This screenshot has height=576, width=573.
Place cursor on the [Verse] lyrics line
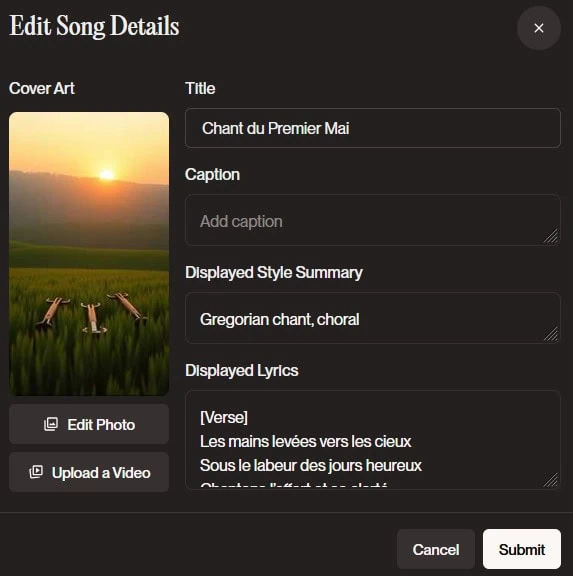tap(224, 417)
